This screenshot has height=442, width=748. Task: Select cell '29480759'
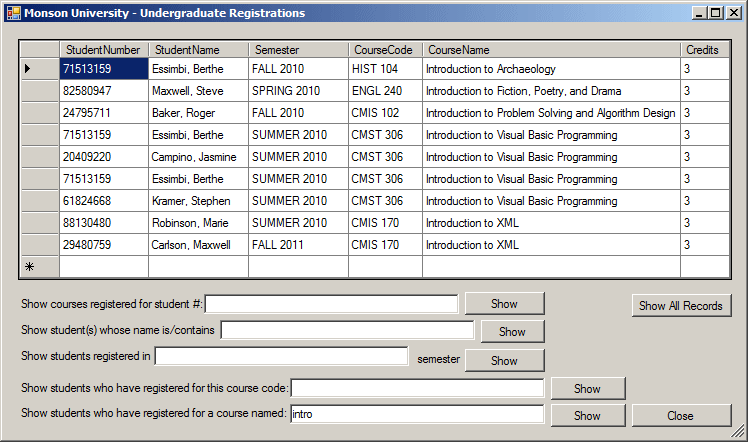pyautogui.click(x=104, y=245)
